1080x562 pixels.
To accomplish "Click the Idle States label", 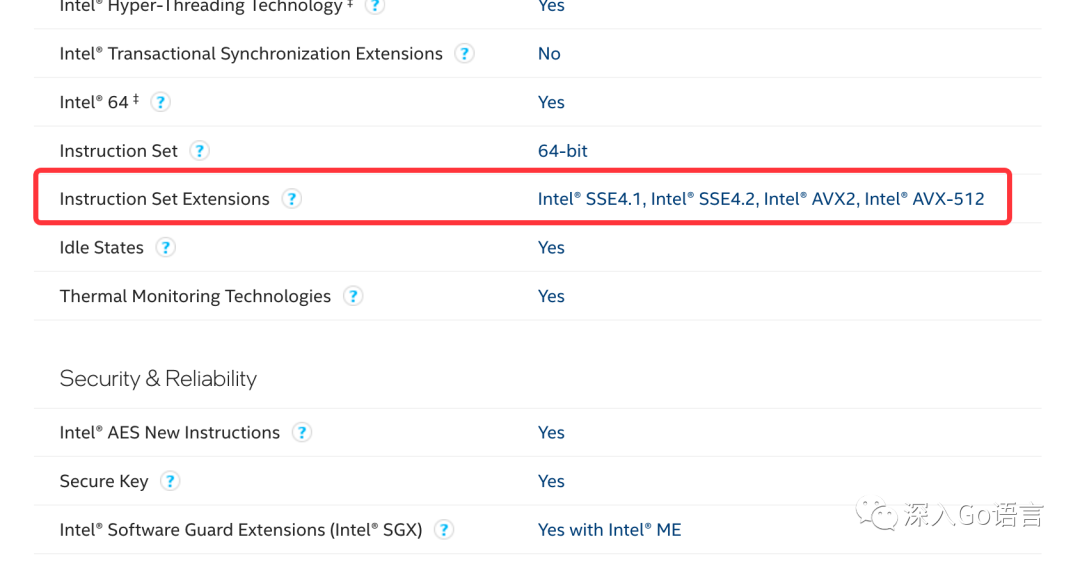I will pos(101,247).
